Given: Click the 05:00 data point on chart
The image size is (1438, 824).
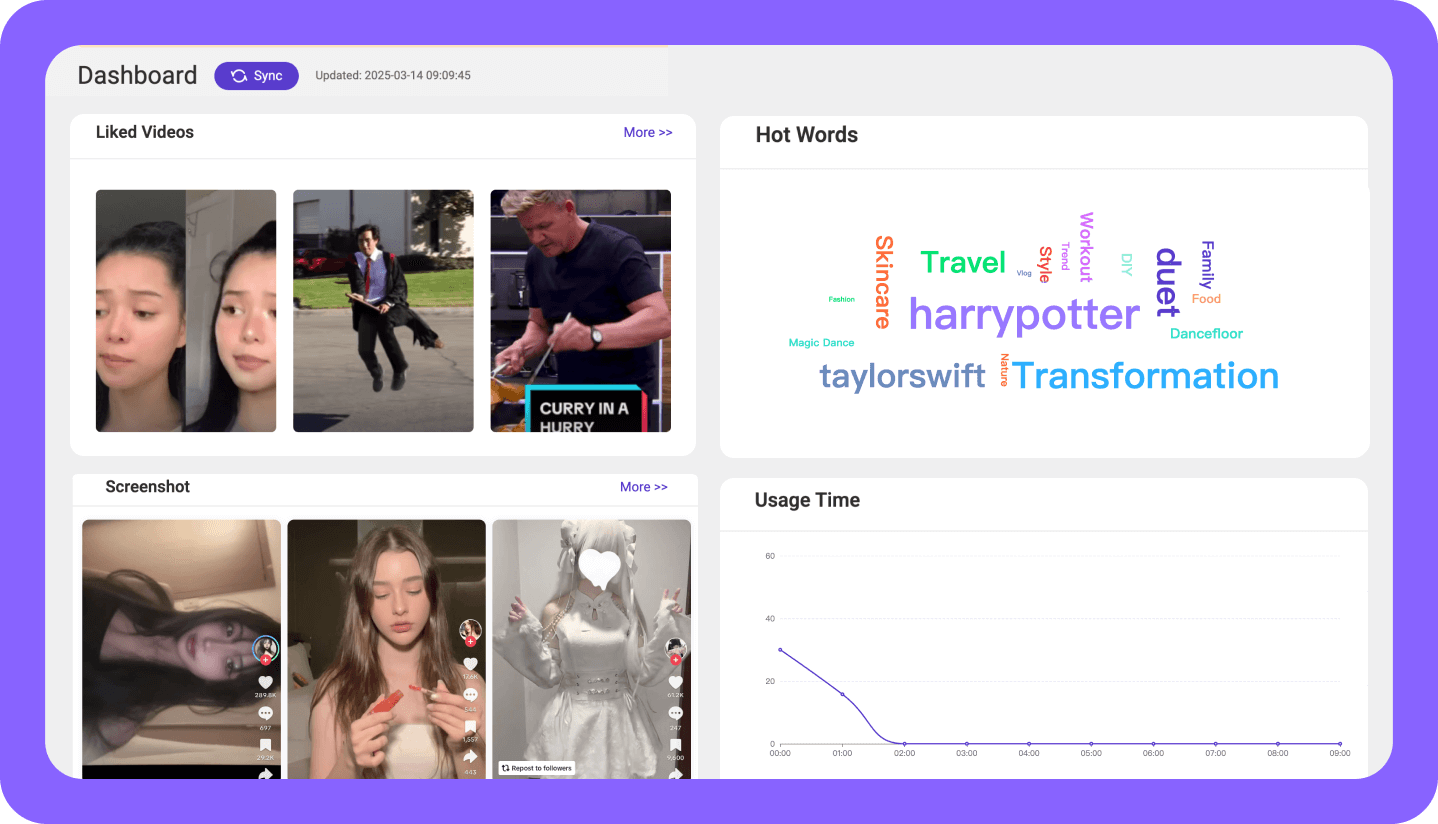Looking at the screenshot, I should (x=1091, y=744).
